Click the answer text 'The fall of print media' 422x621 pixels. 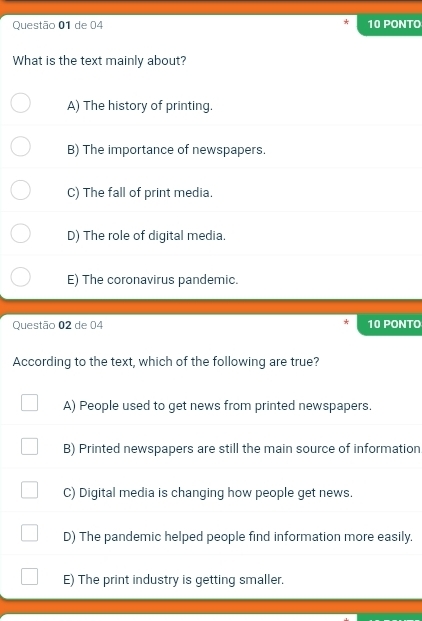click(x=148, y=192)
